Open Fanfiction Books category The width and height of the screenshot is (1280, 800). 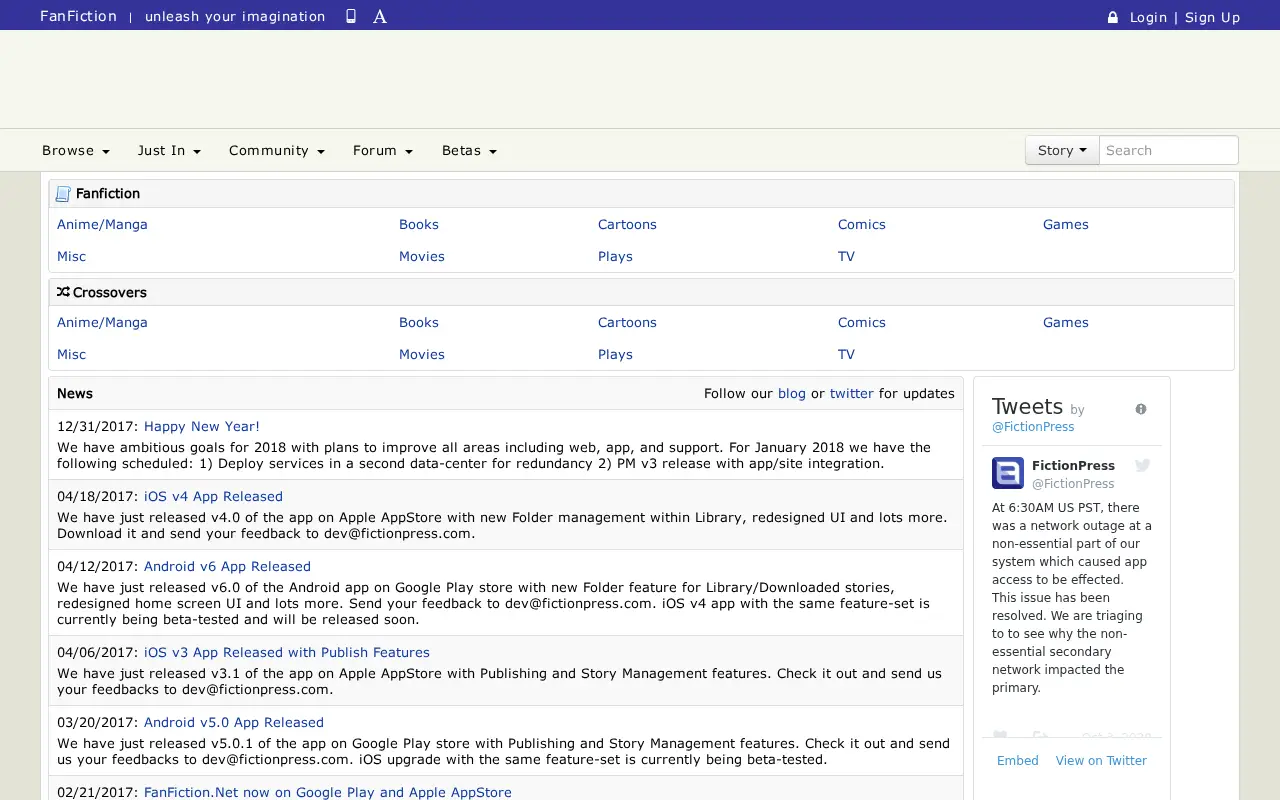[x=419, y=224]
